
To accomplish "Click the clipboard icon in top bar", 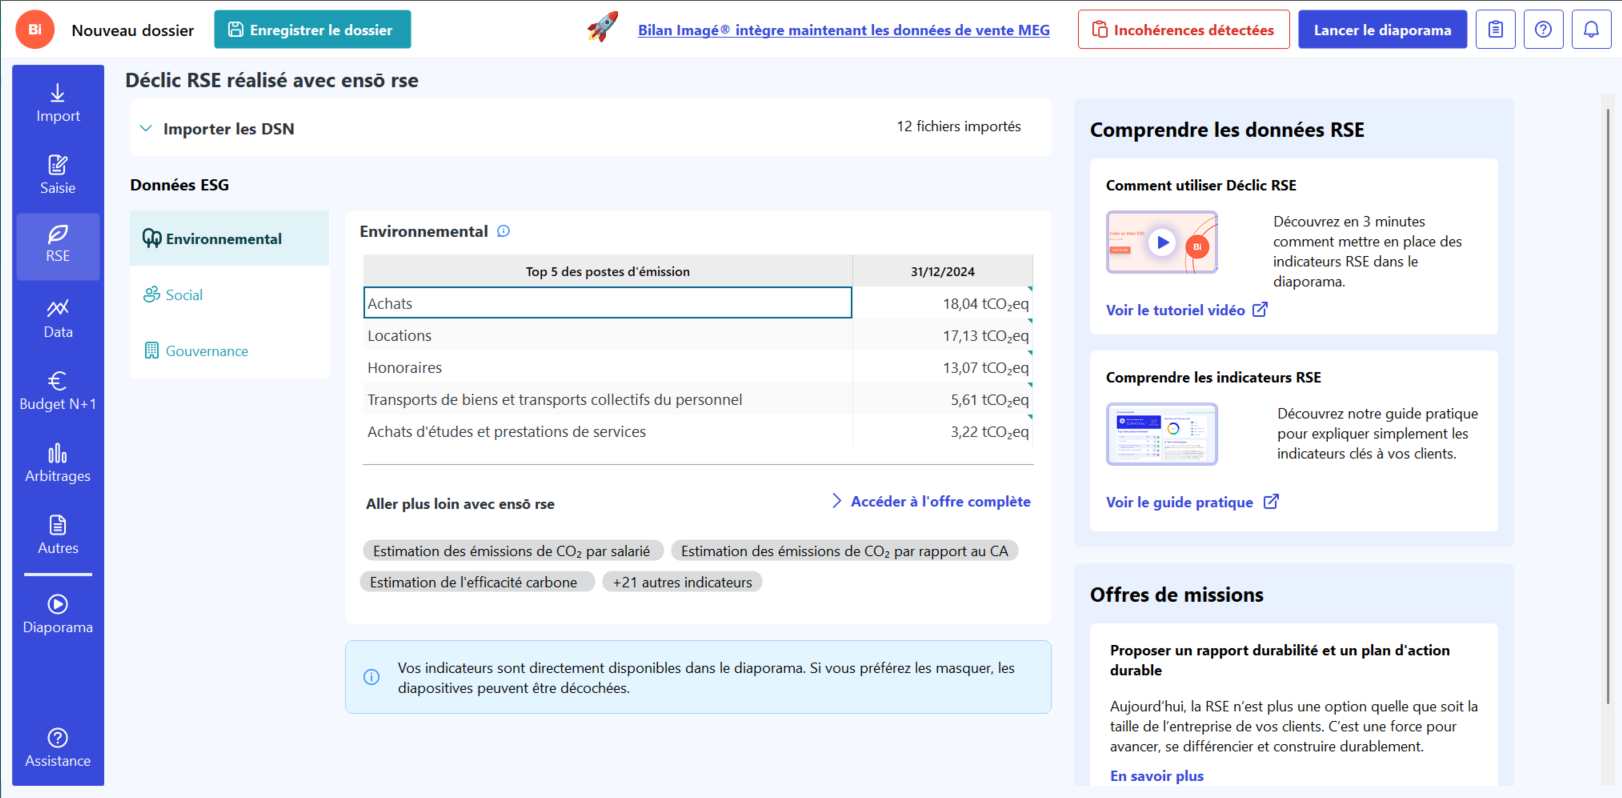I will [x=1495, y=30].
